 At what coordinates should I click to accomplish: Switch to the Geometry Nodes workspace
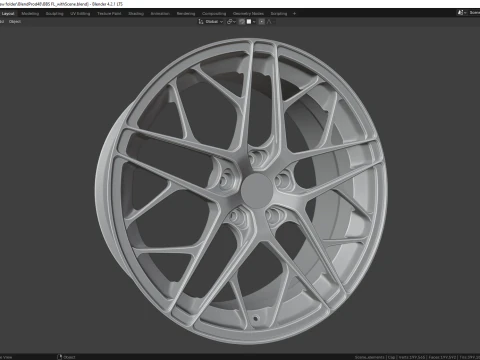248,14
